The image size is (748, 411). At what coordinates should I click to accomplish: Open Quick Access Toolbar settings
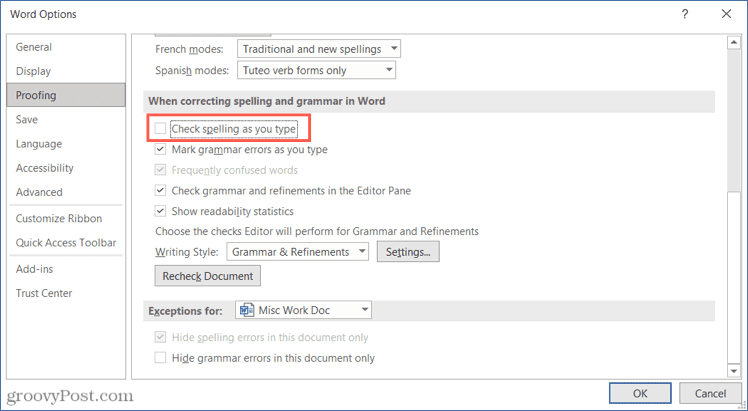click(x=66, y=243)
